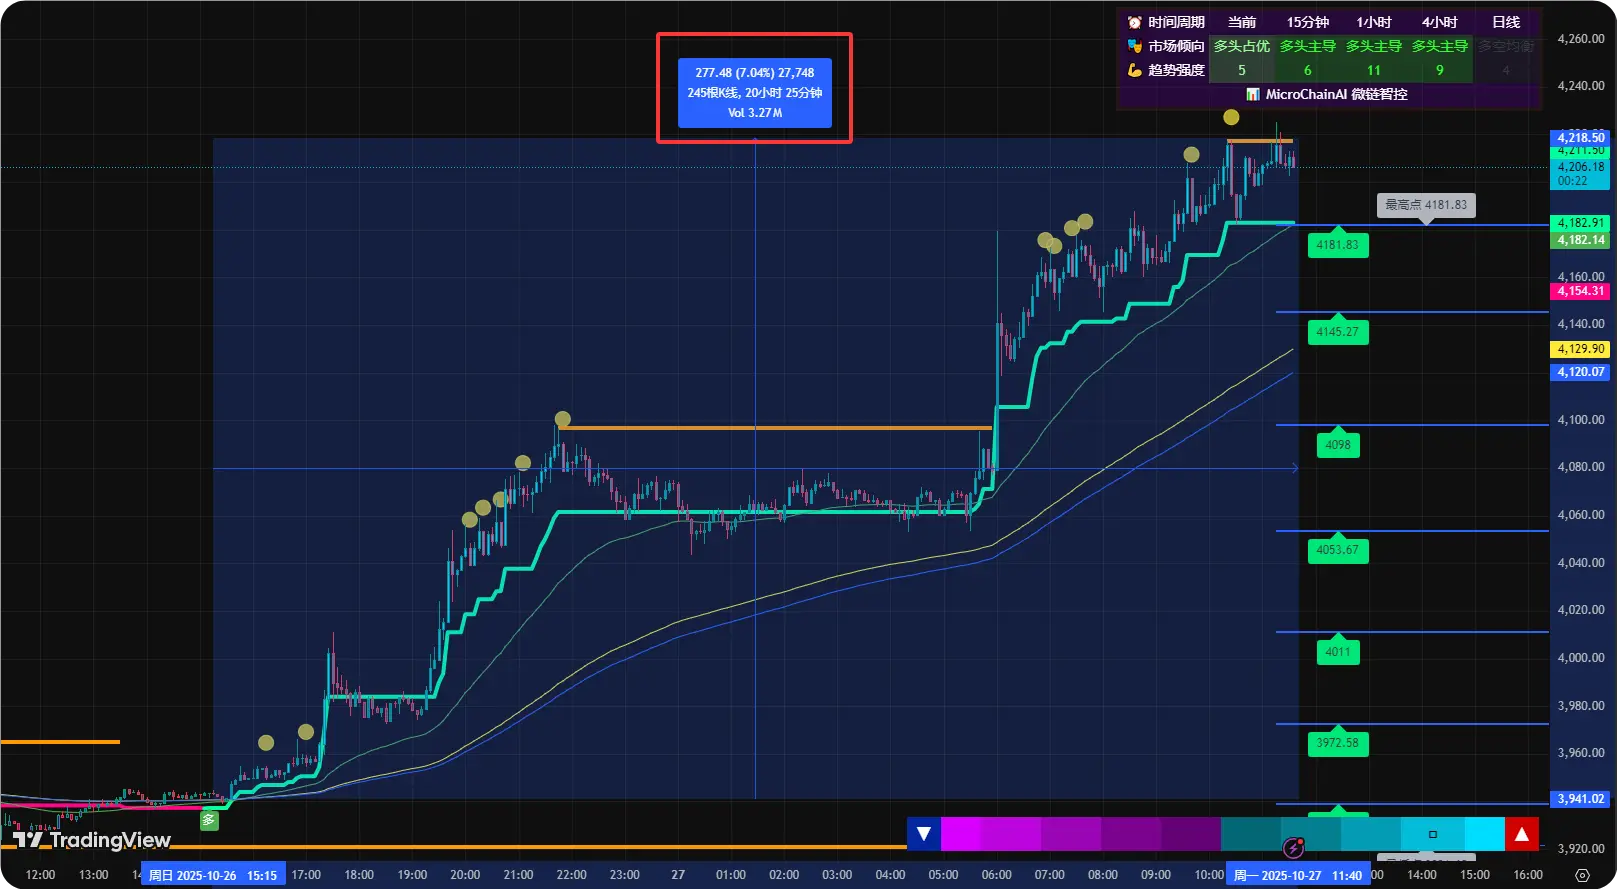
Task: Click the trend strength value 9
Action: 1440,70
